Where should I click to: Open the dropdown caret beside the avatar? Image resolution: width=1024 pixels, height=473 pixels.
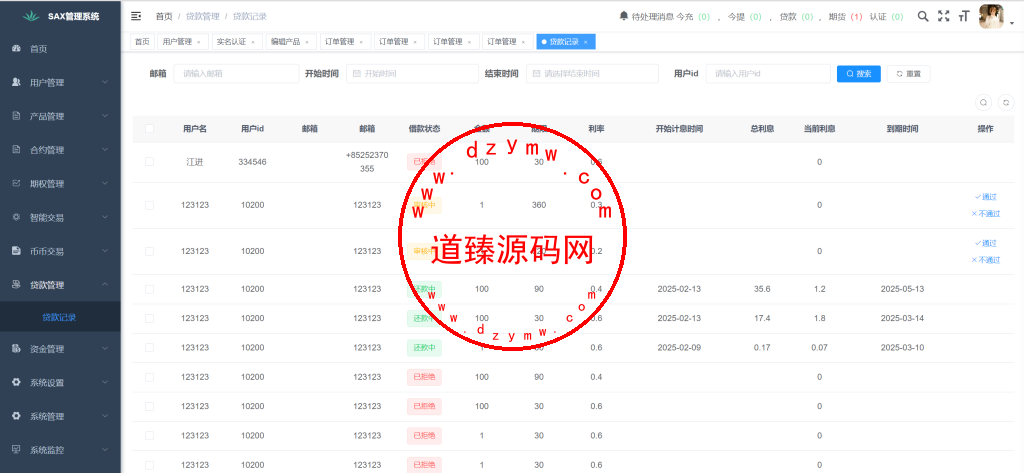pos(1012,23)
